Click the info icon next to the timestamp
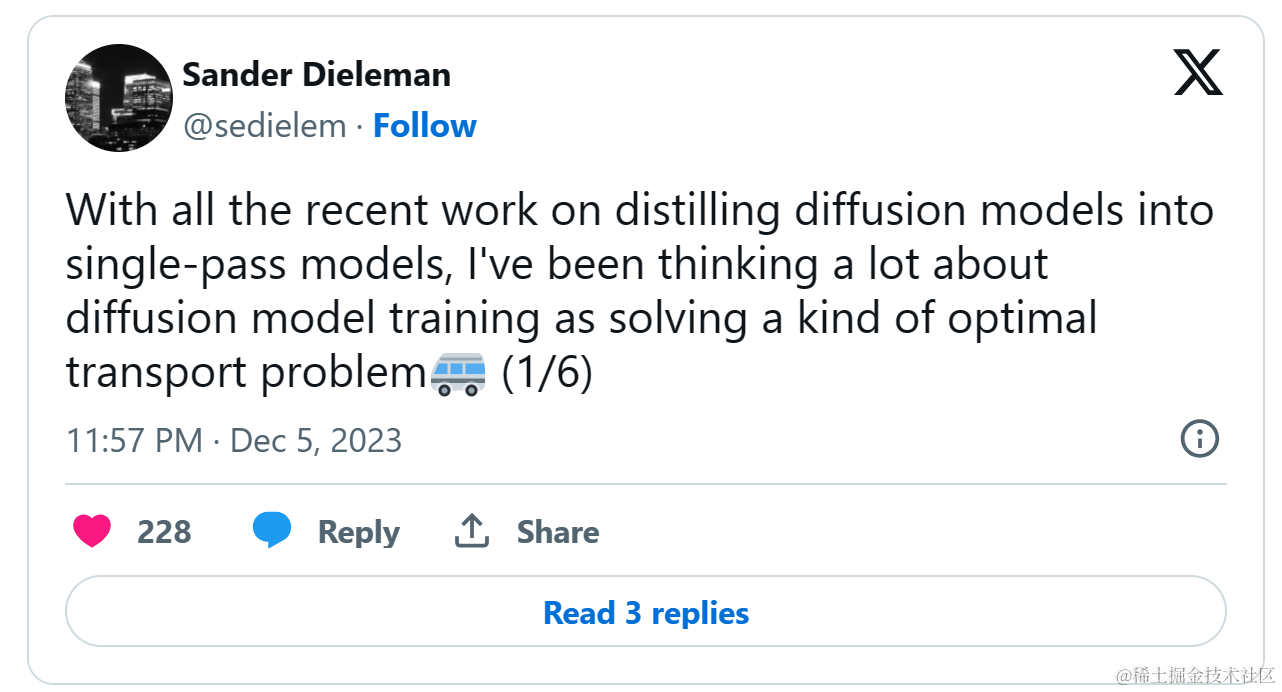The height and width of the screenshot is (692, 1282). click(x=1200, y=439)
